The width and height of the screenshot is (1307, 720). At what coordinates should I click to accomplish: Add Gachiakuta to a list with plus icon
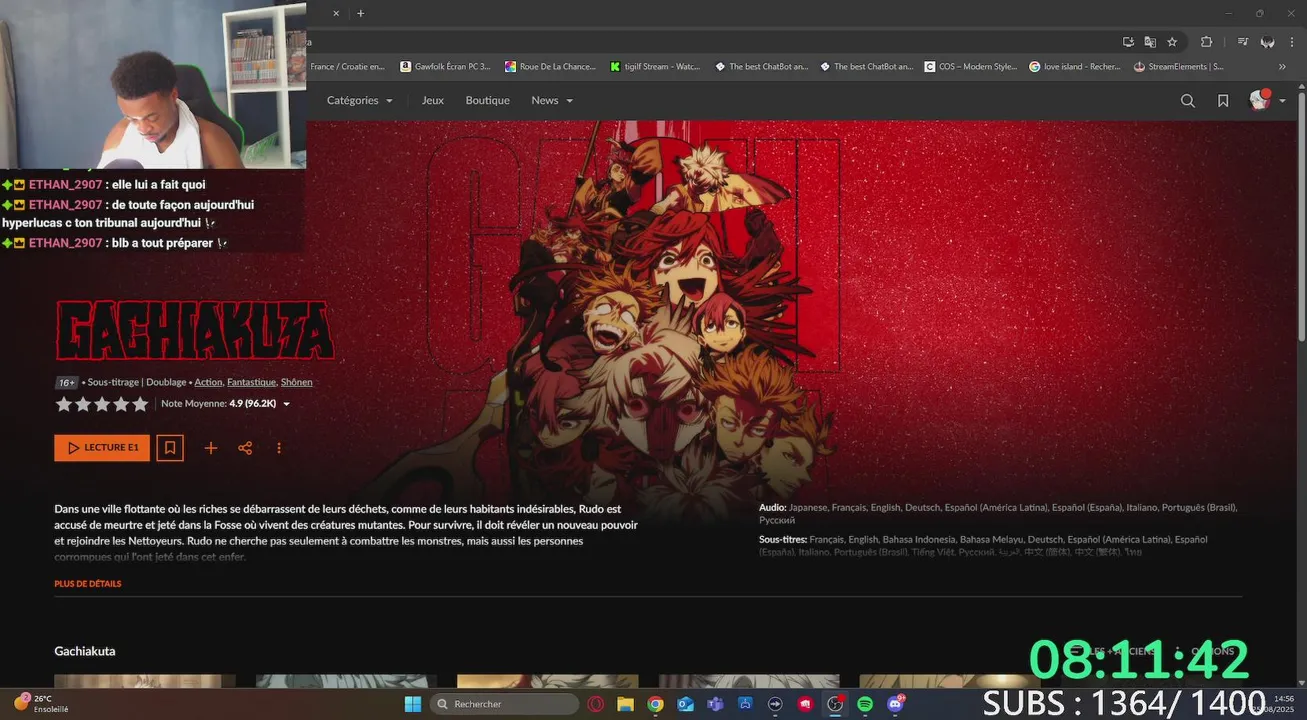tap(211, 448)
